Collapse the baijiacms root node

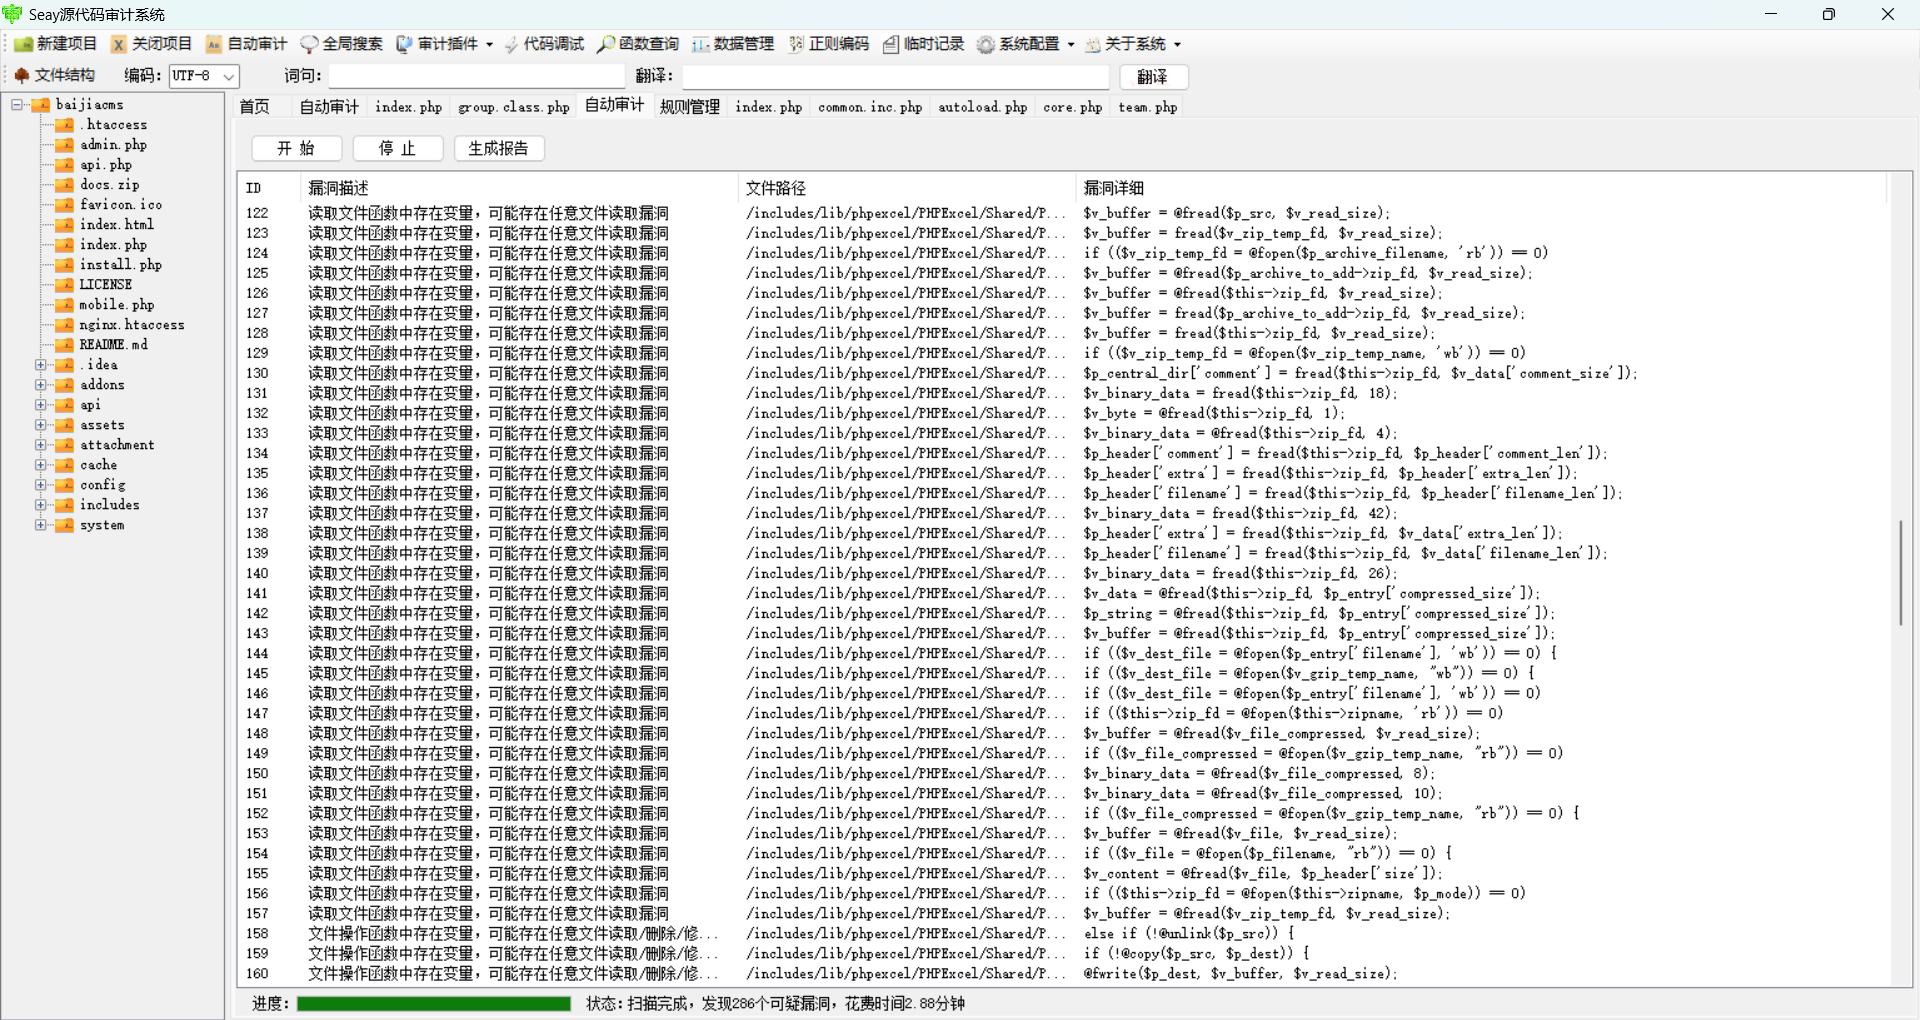tap(17, 105)
